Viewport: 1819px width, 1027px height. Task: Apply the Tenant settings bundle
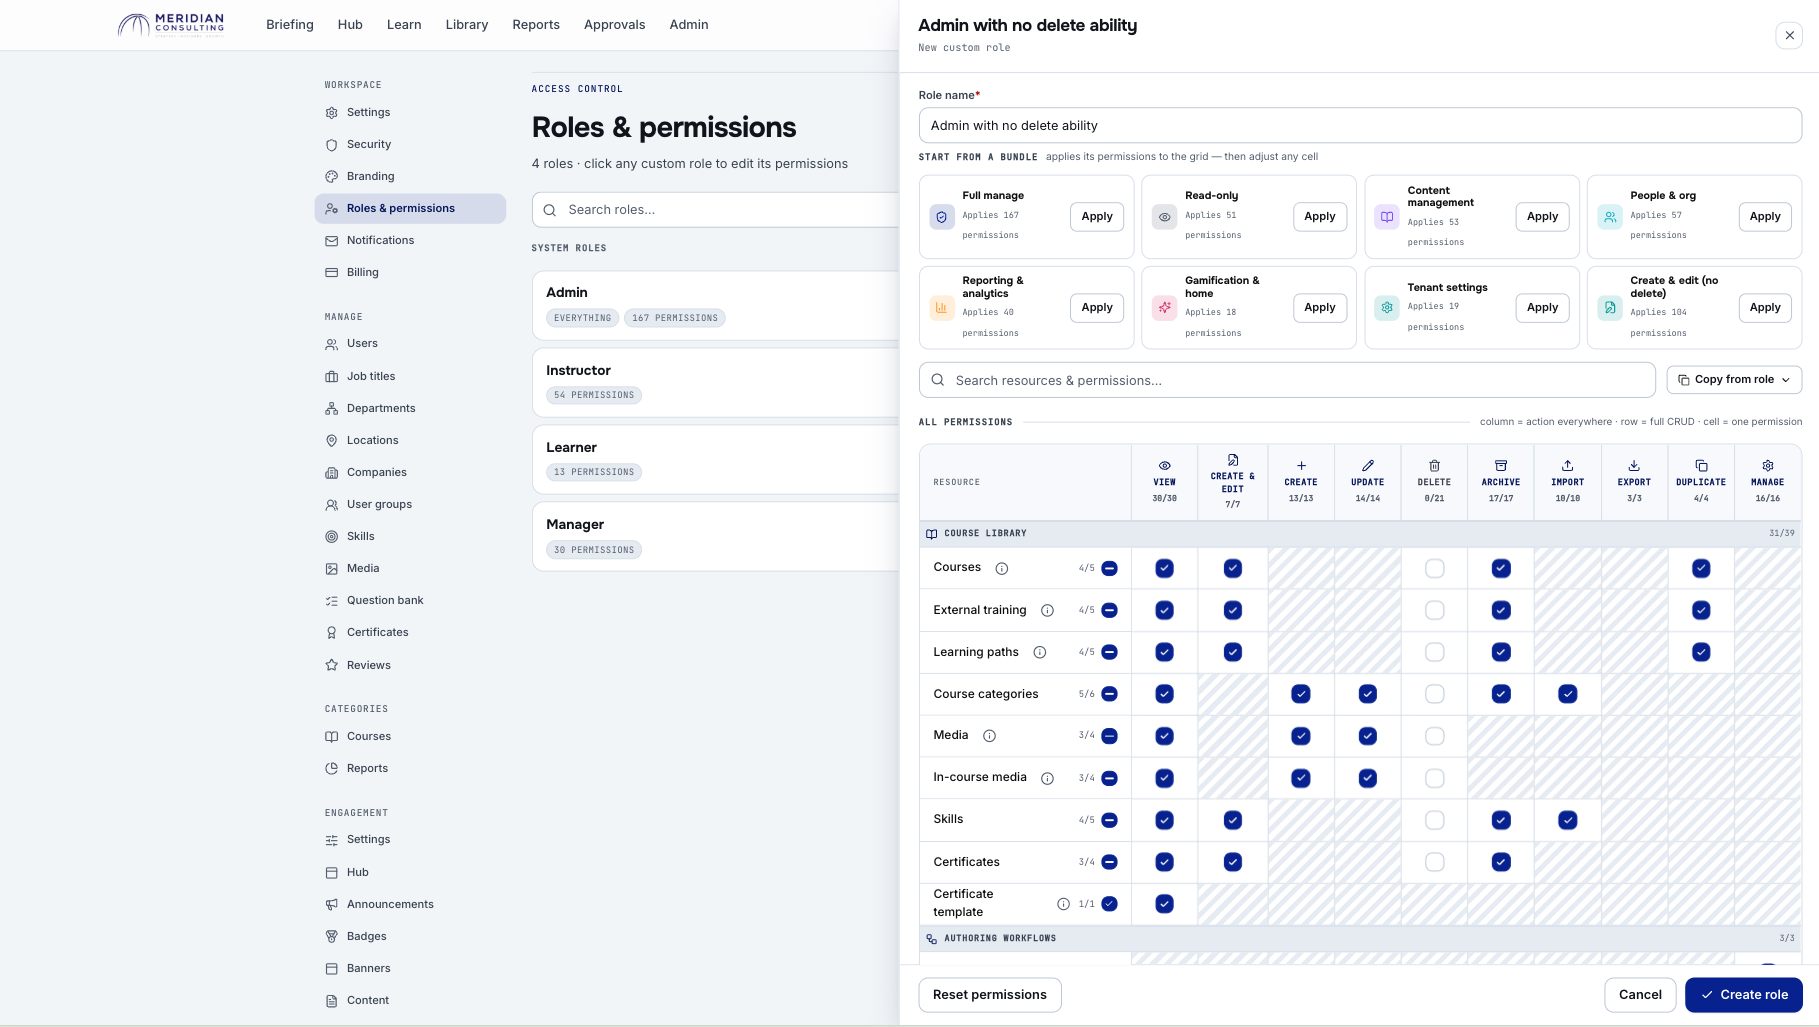pos(1542,308)
